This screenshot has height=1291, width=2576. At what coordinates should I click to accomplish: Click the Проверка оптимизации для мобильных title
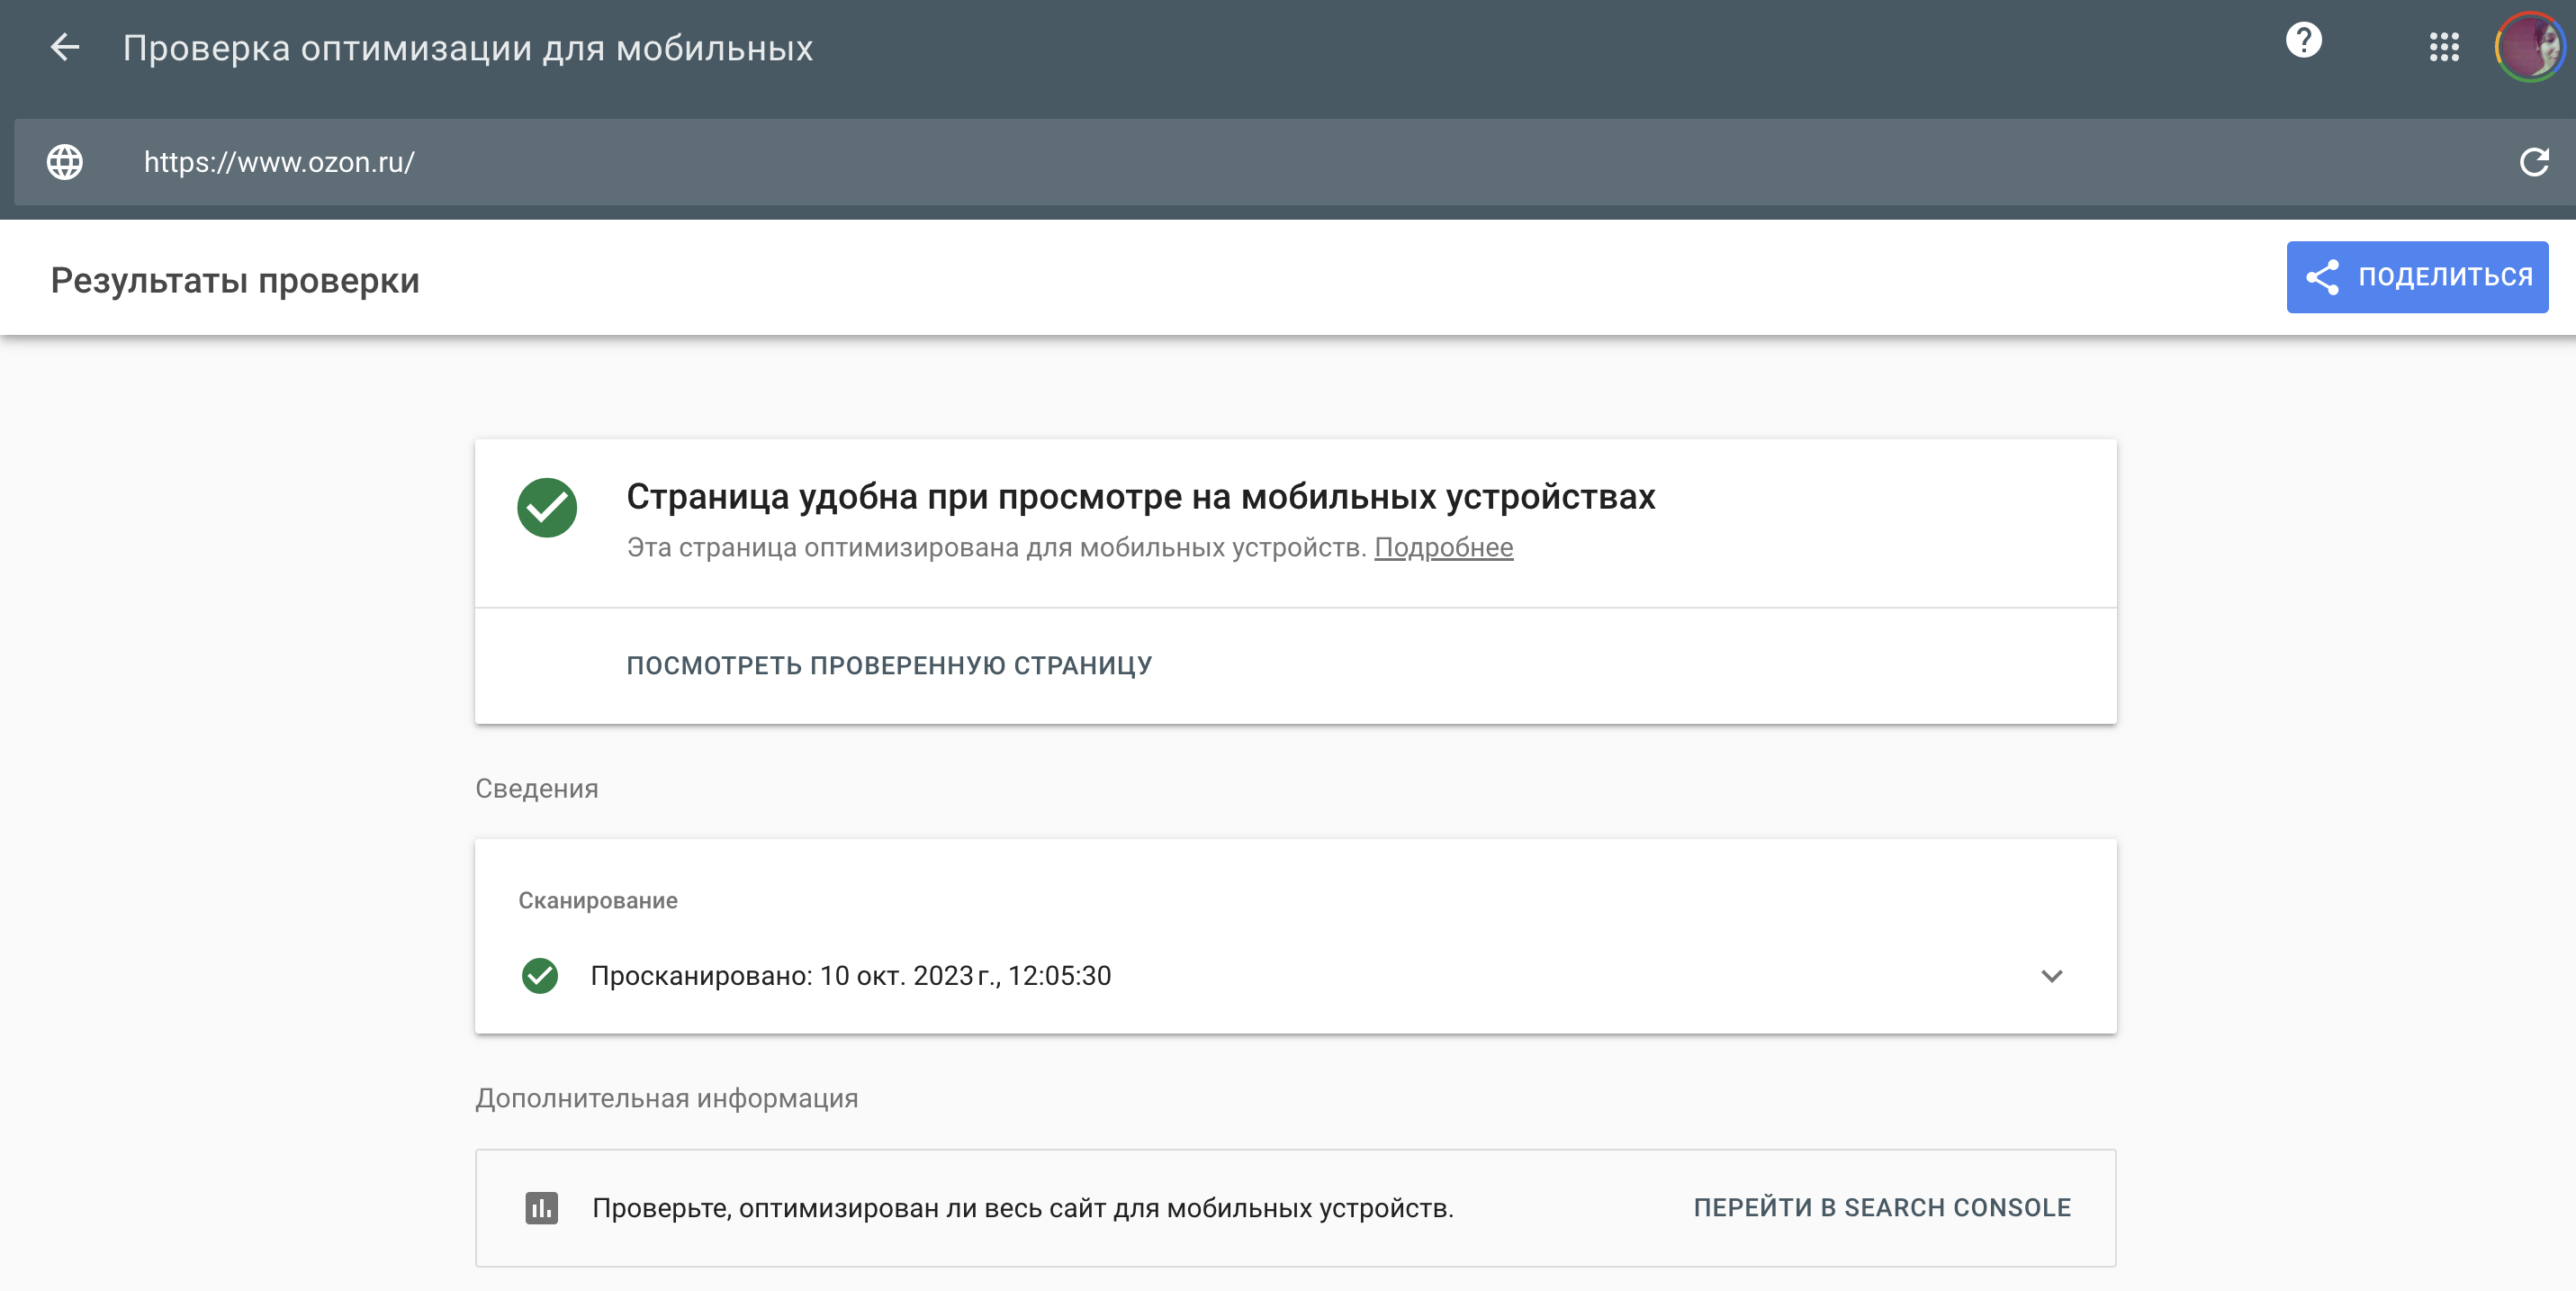[468, 48]
